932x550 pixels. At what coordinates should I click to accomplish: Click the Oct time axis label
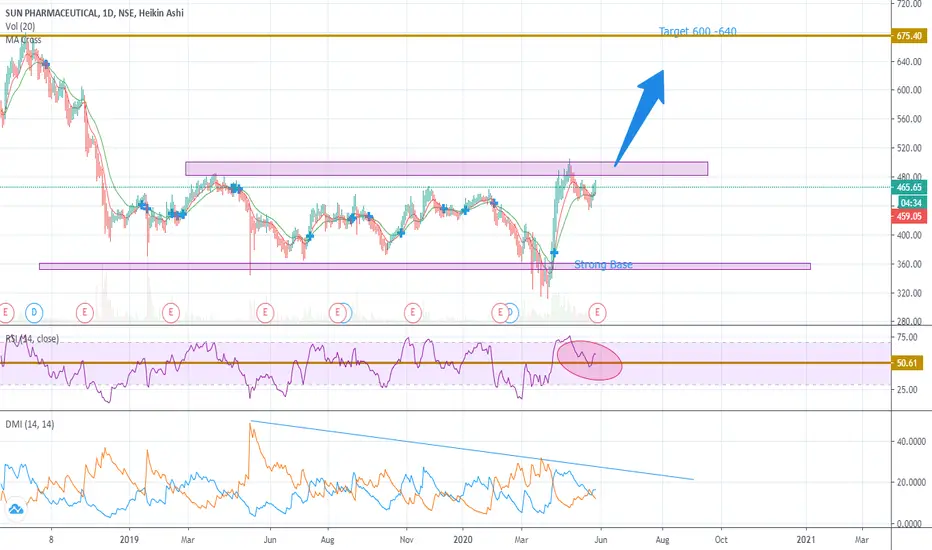coord(721,540)
